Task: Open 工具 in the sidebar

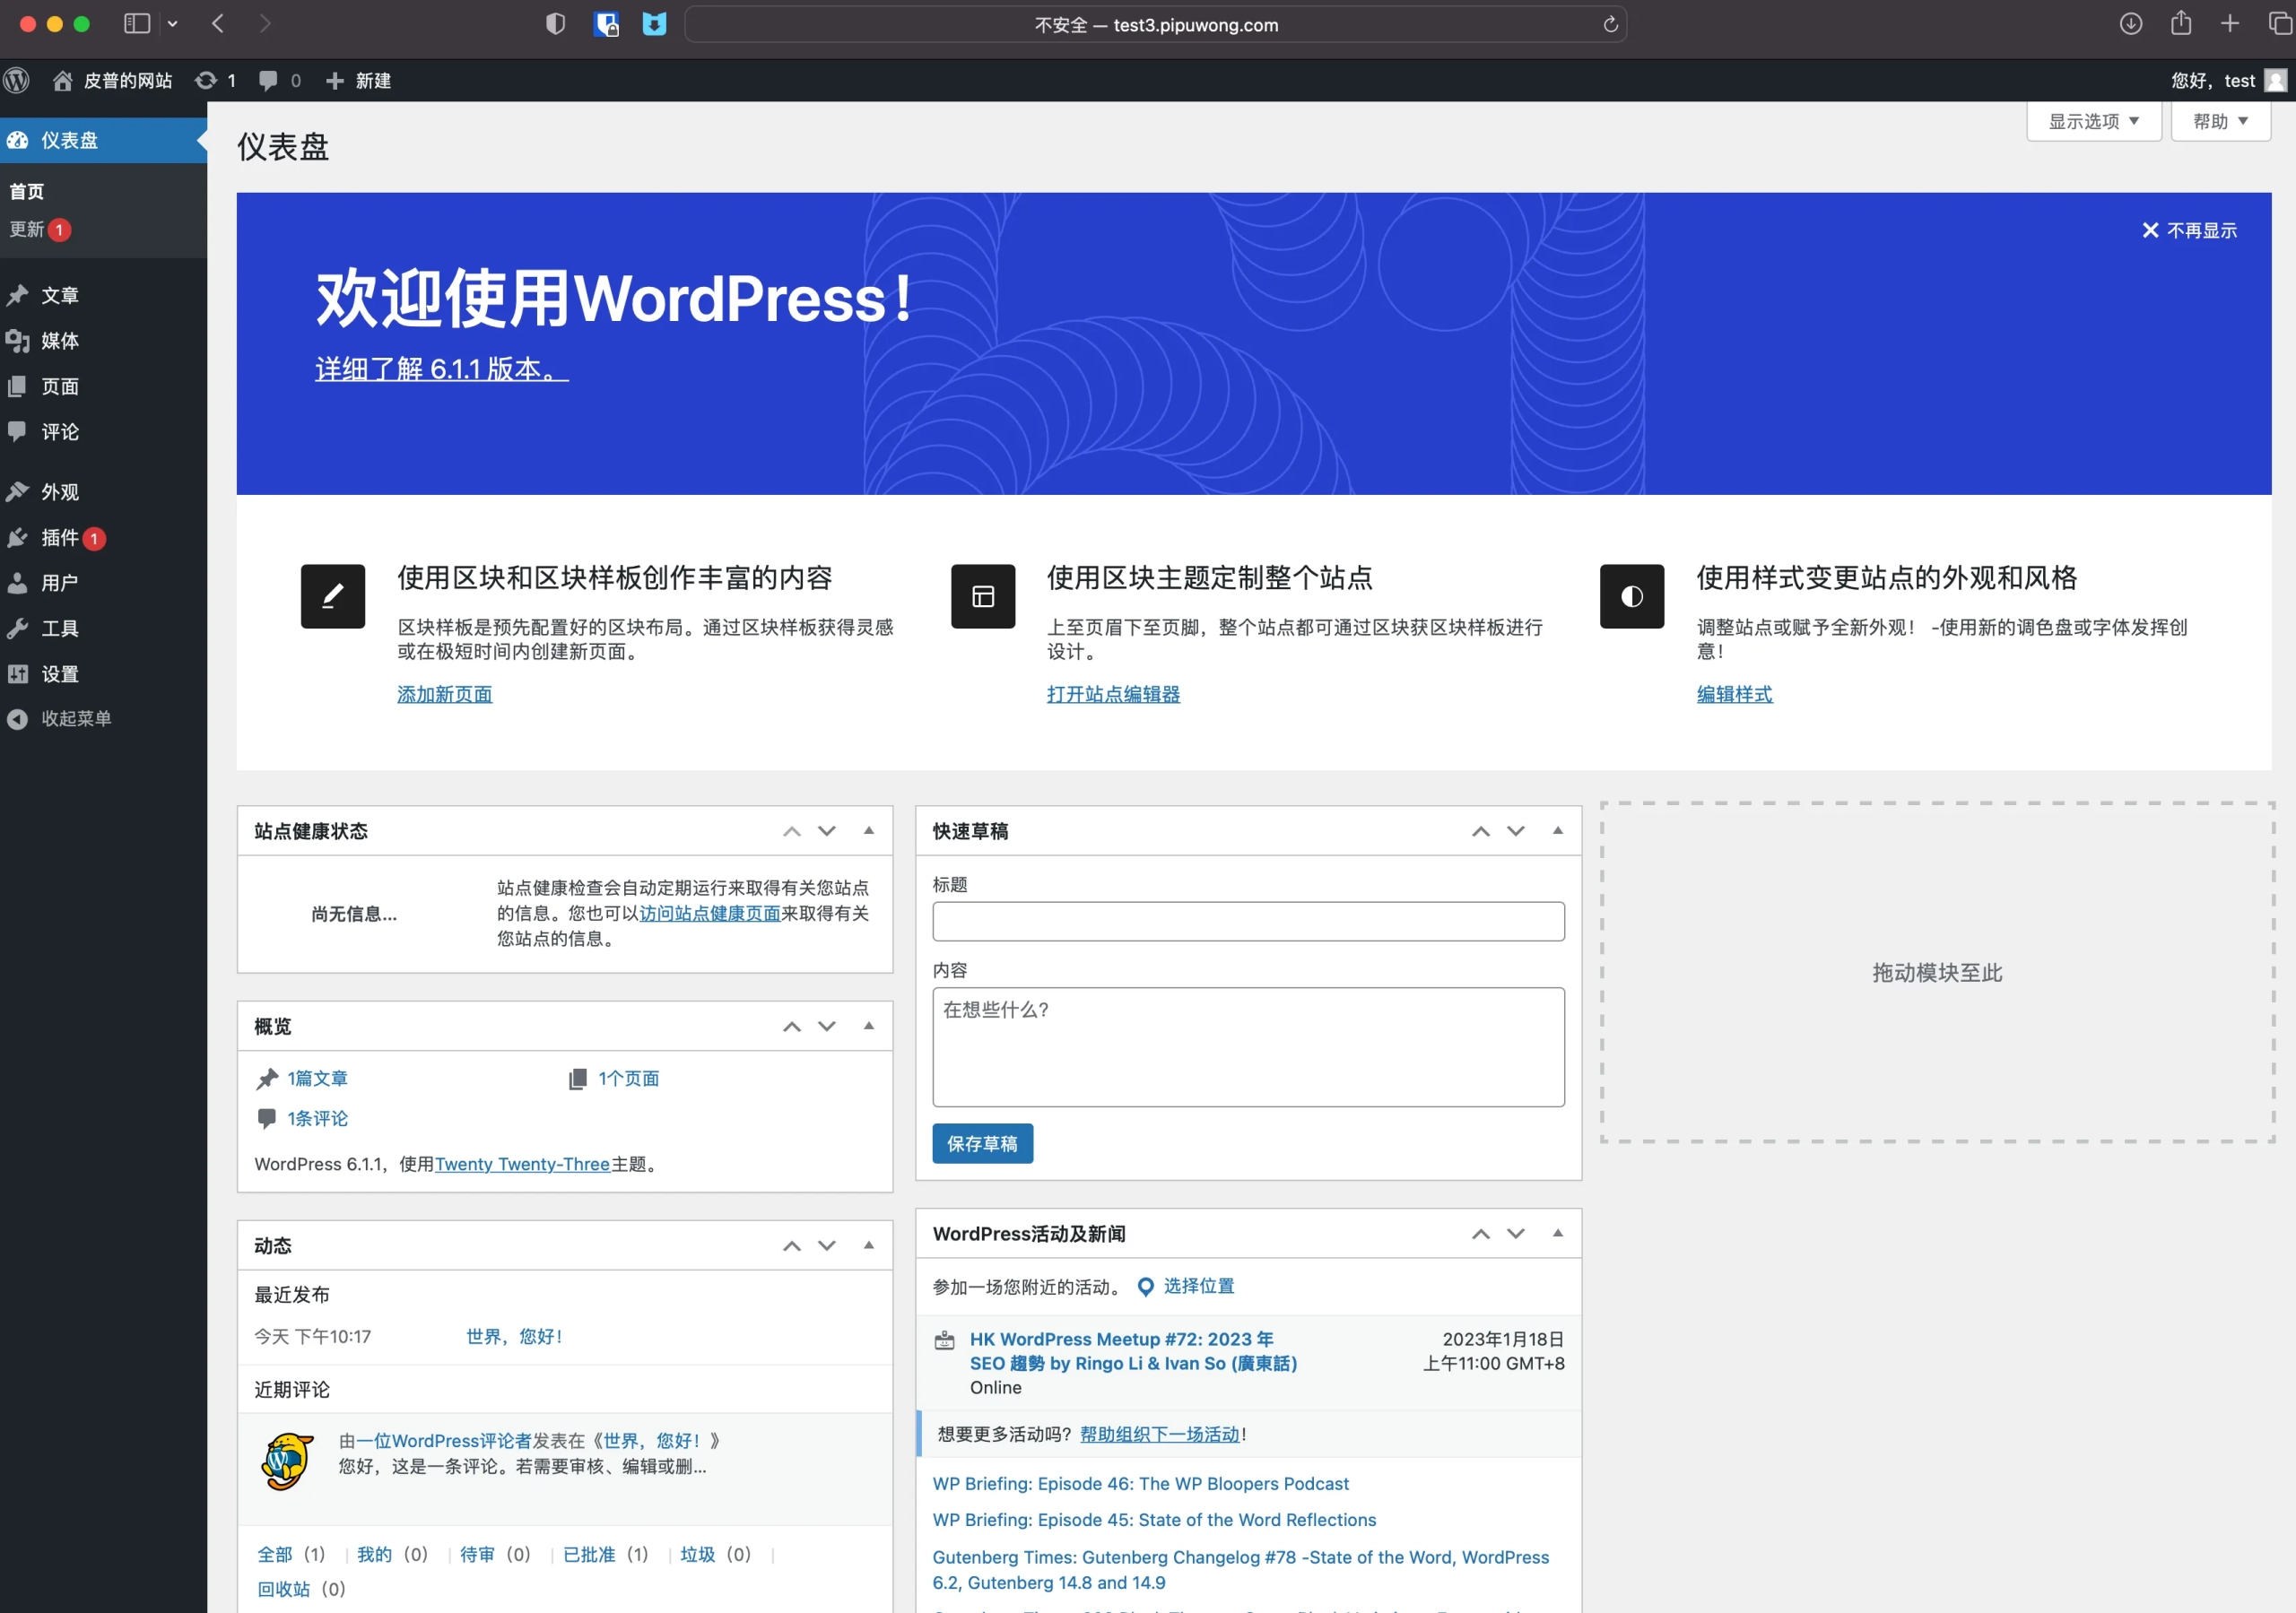Action: tap(60, 628)
